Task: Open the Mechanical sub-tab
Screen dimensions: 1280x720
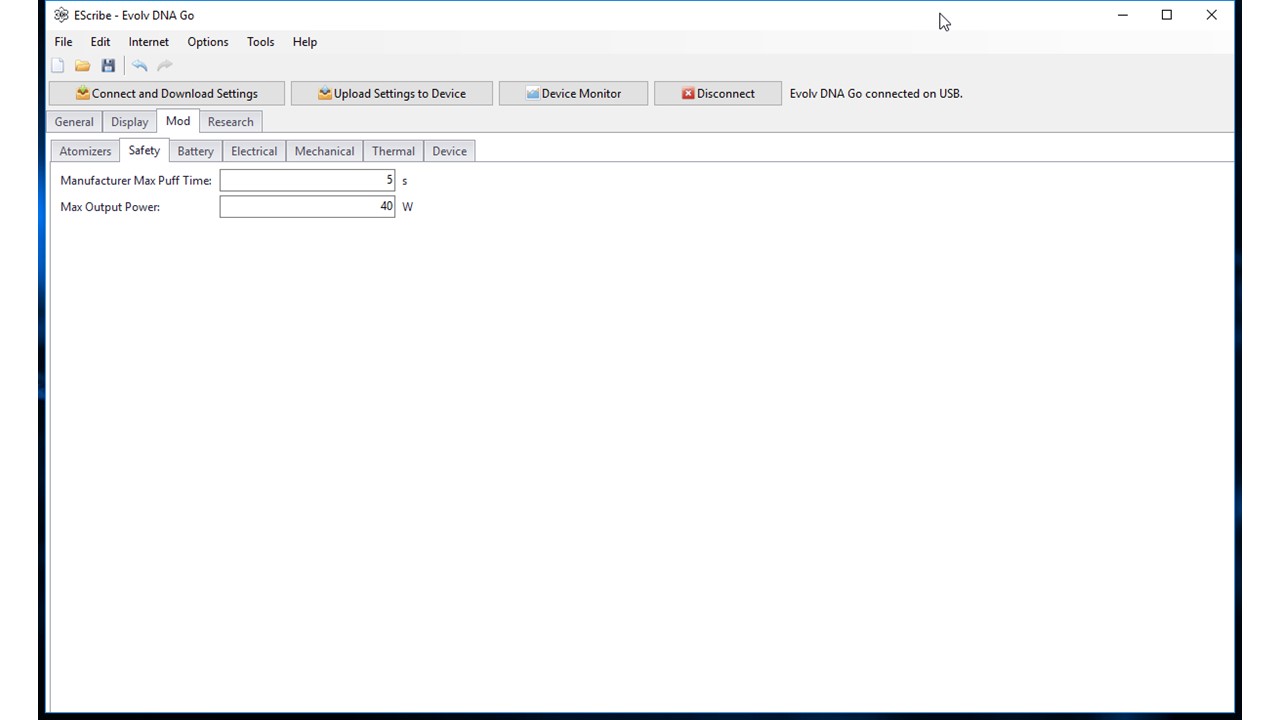Action: click(x=324, y=151)
